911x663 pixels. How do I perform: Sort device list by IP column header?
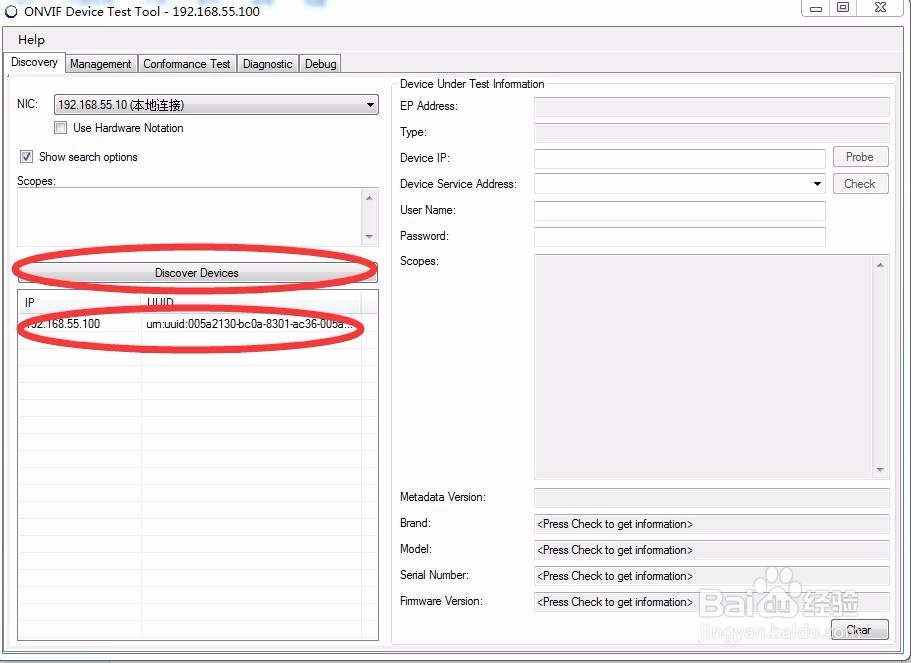[80, 303]
